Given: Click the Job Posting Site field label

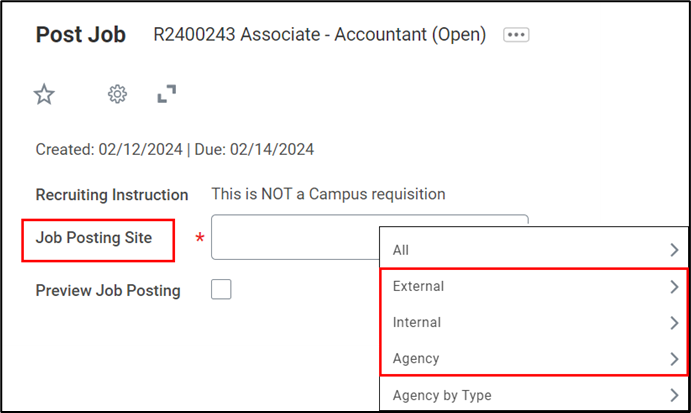Looking at the screenshot, I should point(94,238).
